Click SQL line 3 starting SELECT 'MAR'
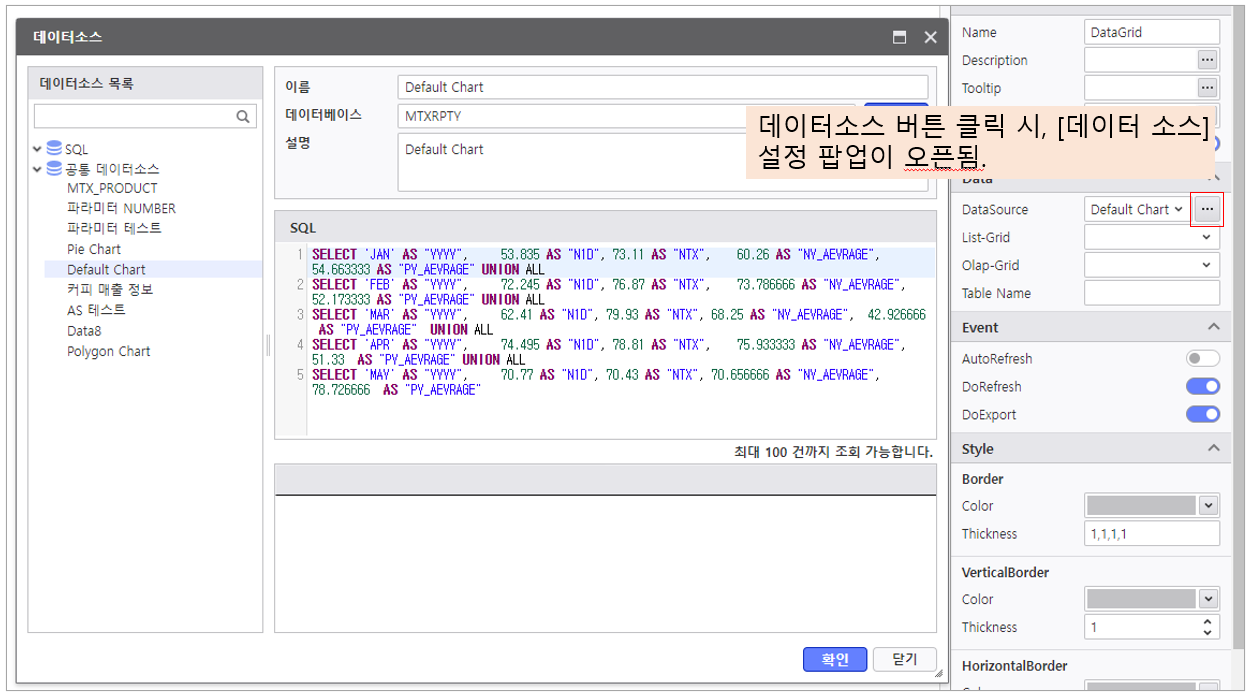Screen dimensions: 1251x695 tap(621, 322)
